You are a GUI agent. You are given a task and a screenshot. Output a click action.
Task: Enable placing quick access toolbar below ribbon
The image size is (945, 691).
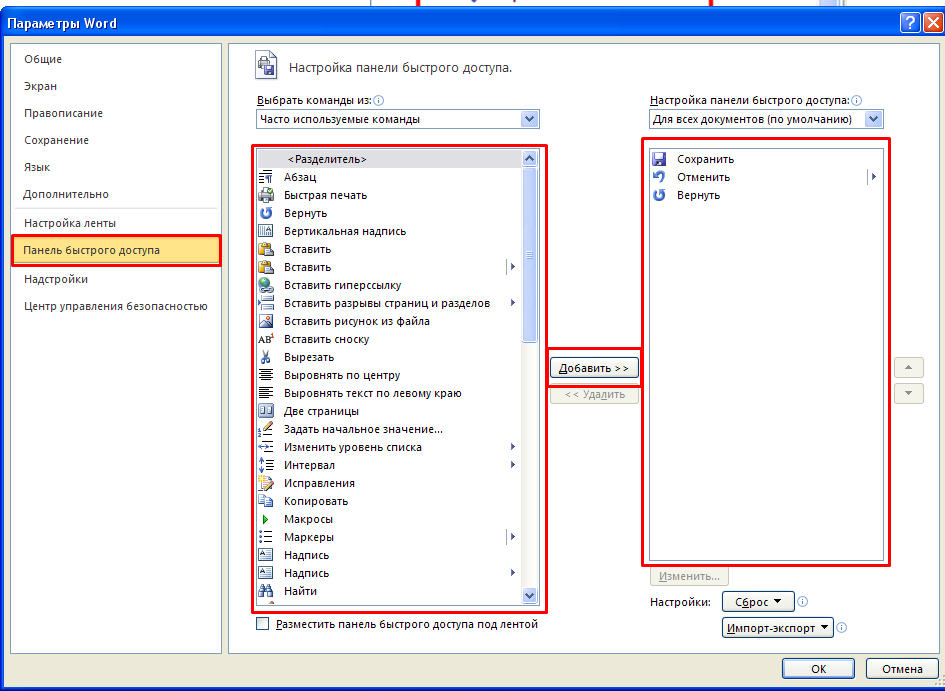pos(263,624)
